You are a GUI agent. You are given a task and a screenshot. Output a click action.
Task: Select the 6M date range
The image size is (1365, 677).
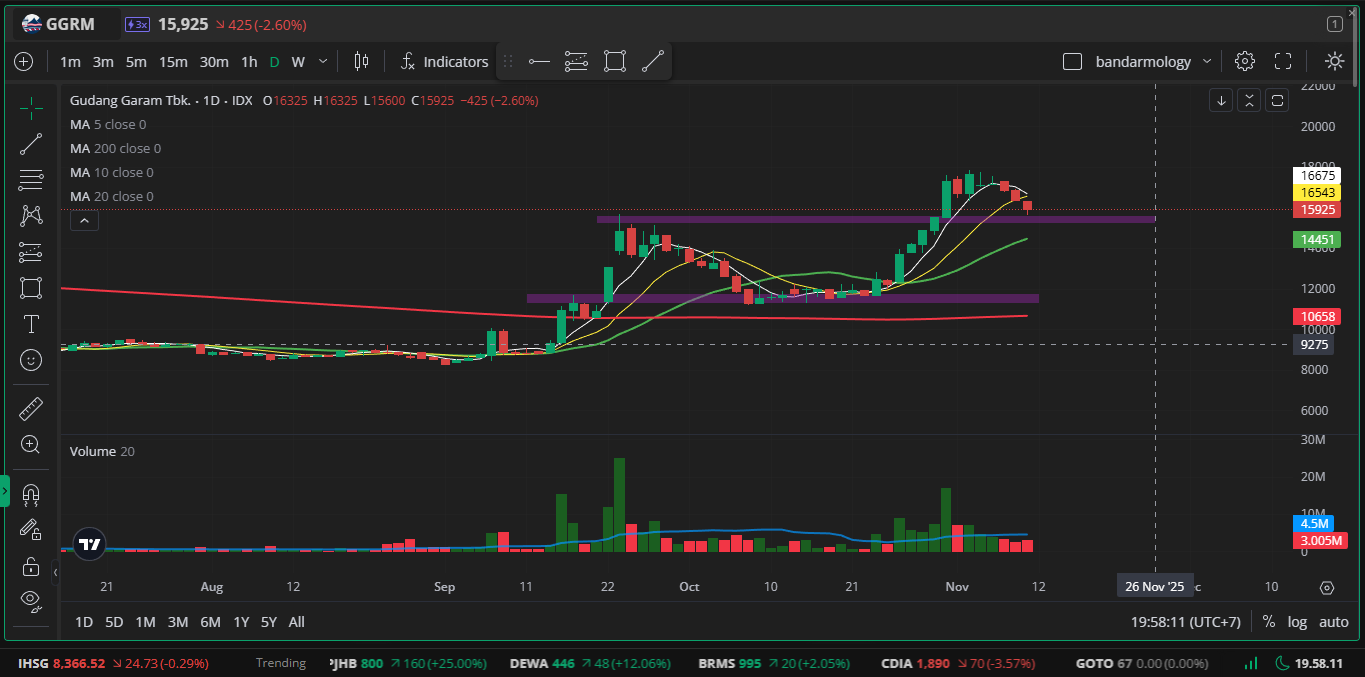pyautogui.click(x=210, y=622)
